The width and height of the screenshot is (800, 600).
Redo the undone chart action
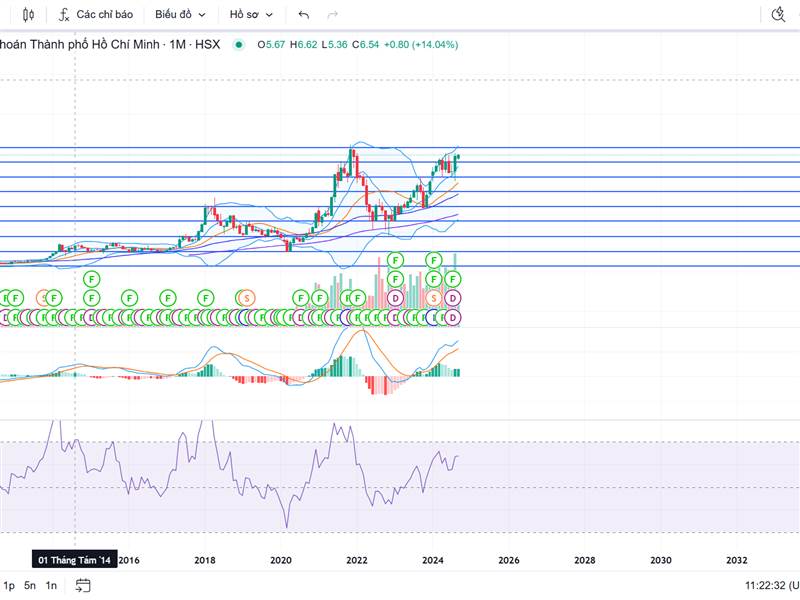[x=333, y=15]
